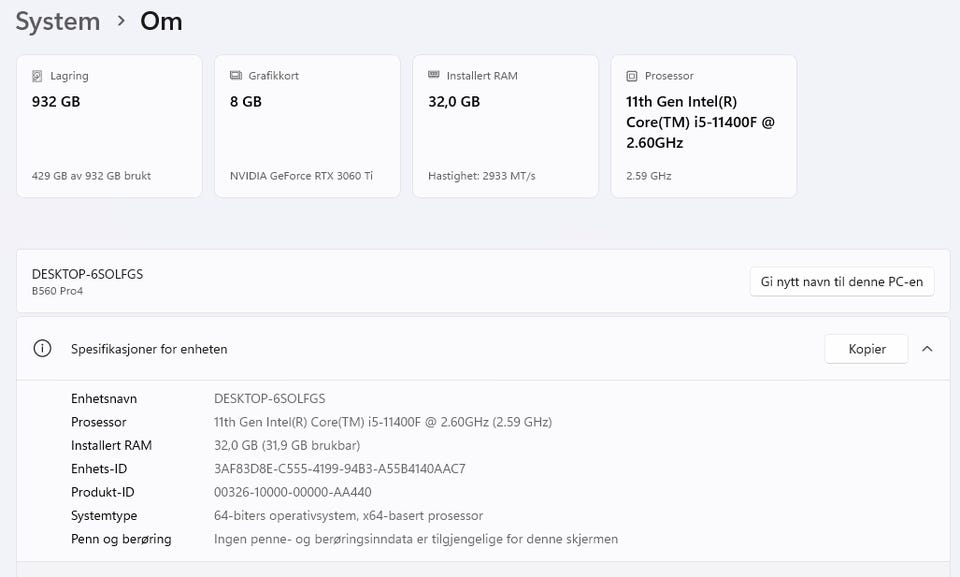Click the NVIDIA GeForce RTX 3060 Ti label
Viewport: 960px width, 577px height.
pyautogui.click(x=301, y=176)
